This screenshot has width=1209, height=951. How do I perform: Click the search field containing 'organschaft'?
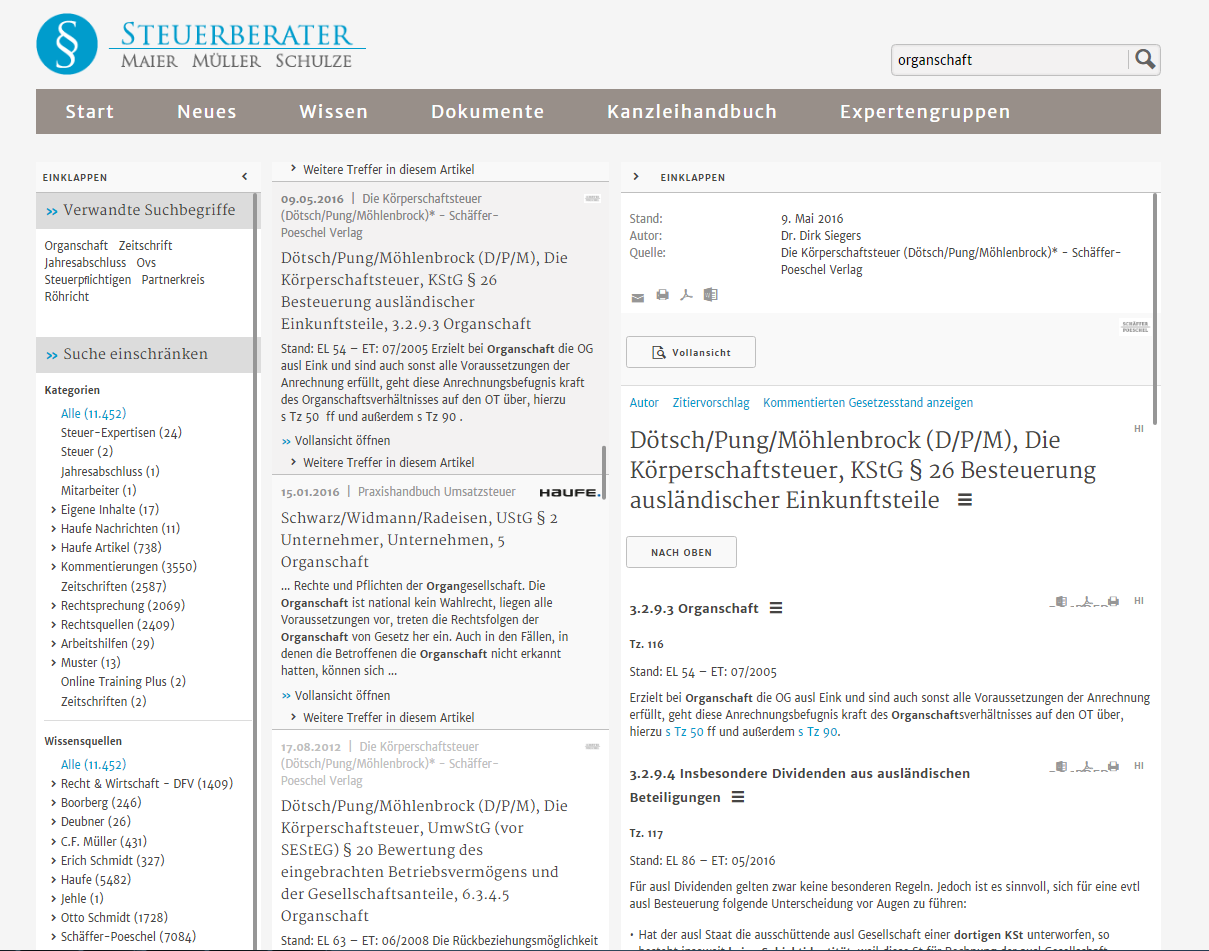click(x=1010, y=60)
